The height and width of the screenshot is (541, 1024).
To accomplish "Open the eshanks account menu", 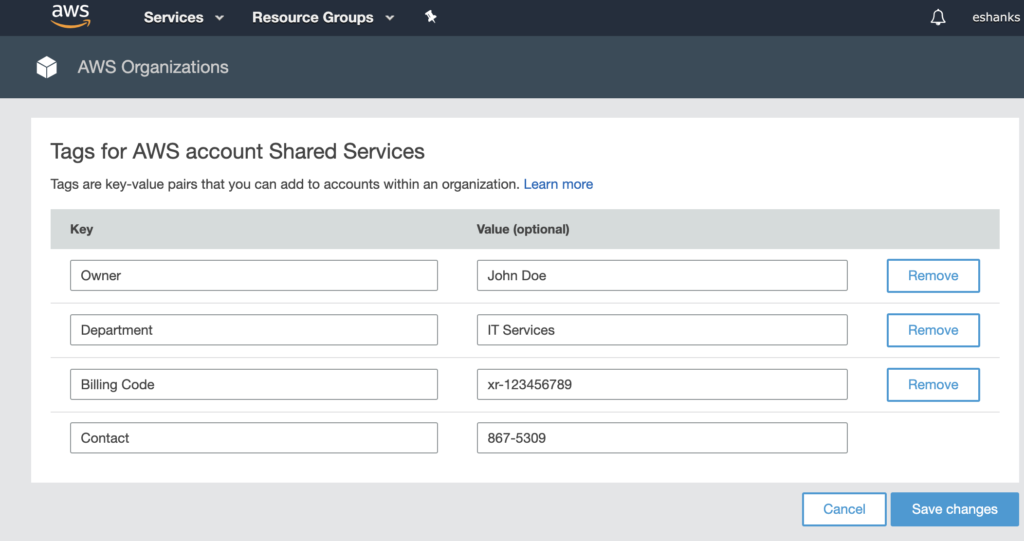I will click(995, 17).
